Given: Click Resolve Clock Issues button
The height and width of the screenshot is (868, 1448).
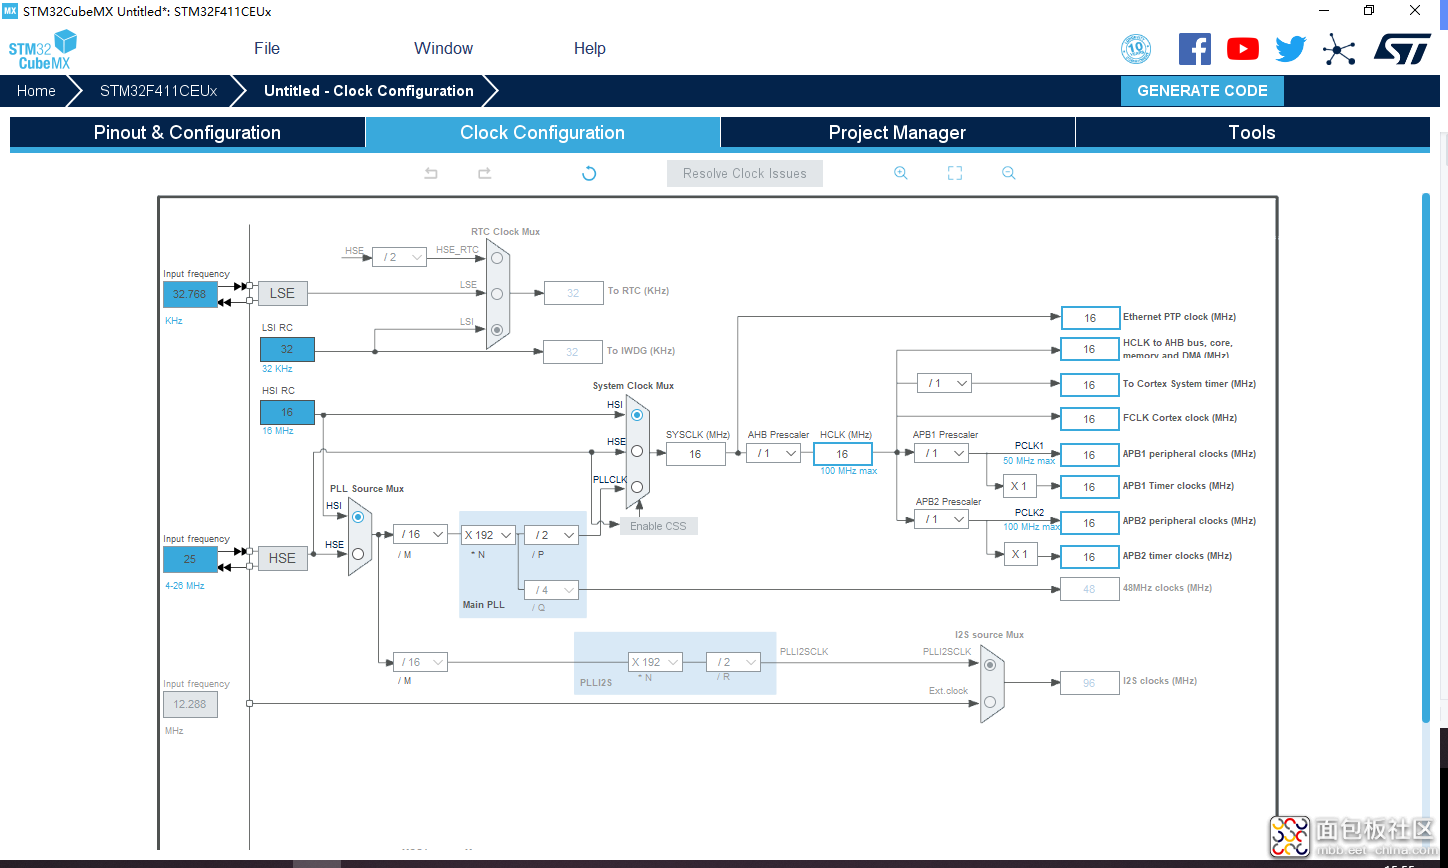Looking at the screenshot, I should (745, 173).
